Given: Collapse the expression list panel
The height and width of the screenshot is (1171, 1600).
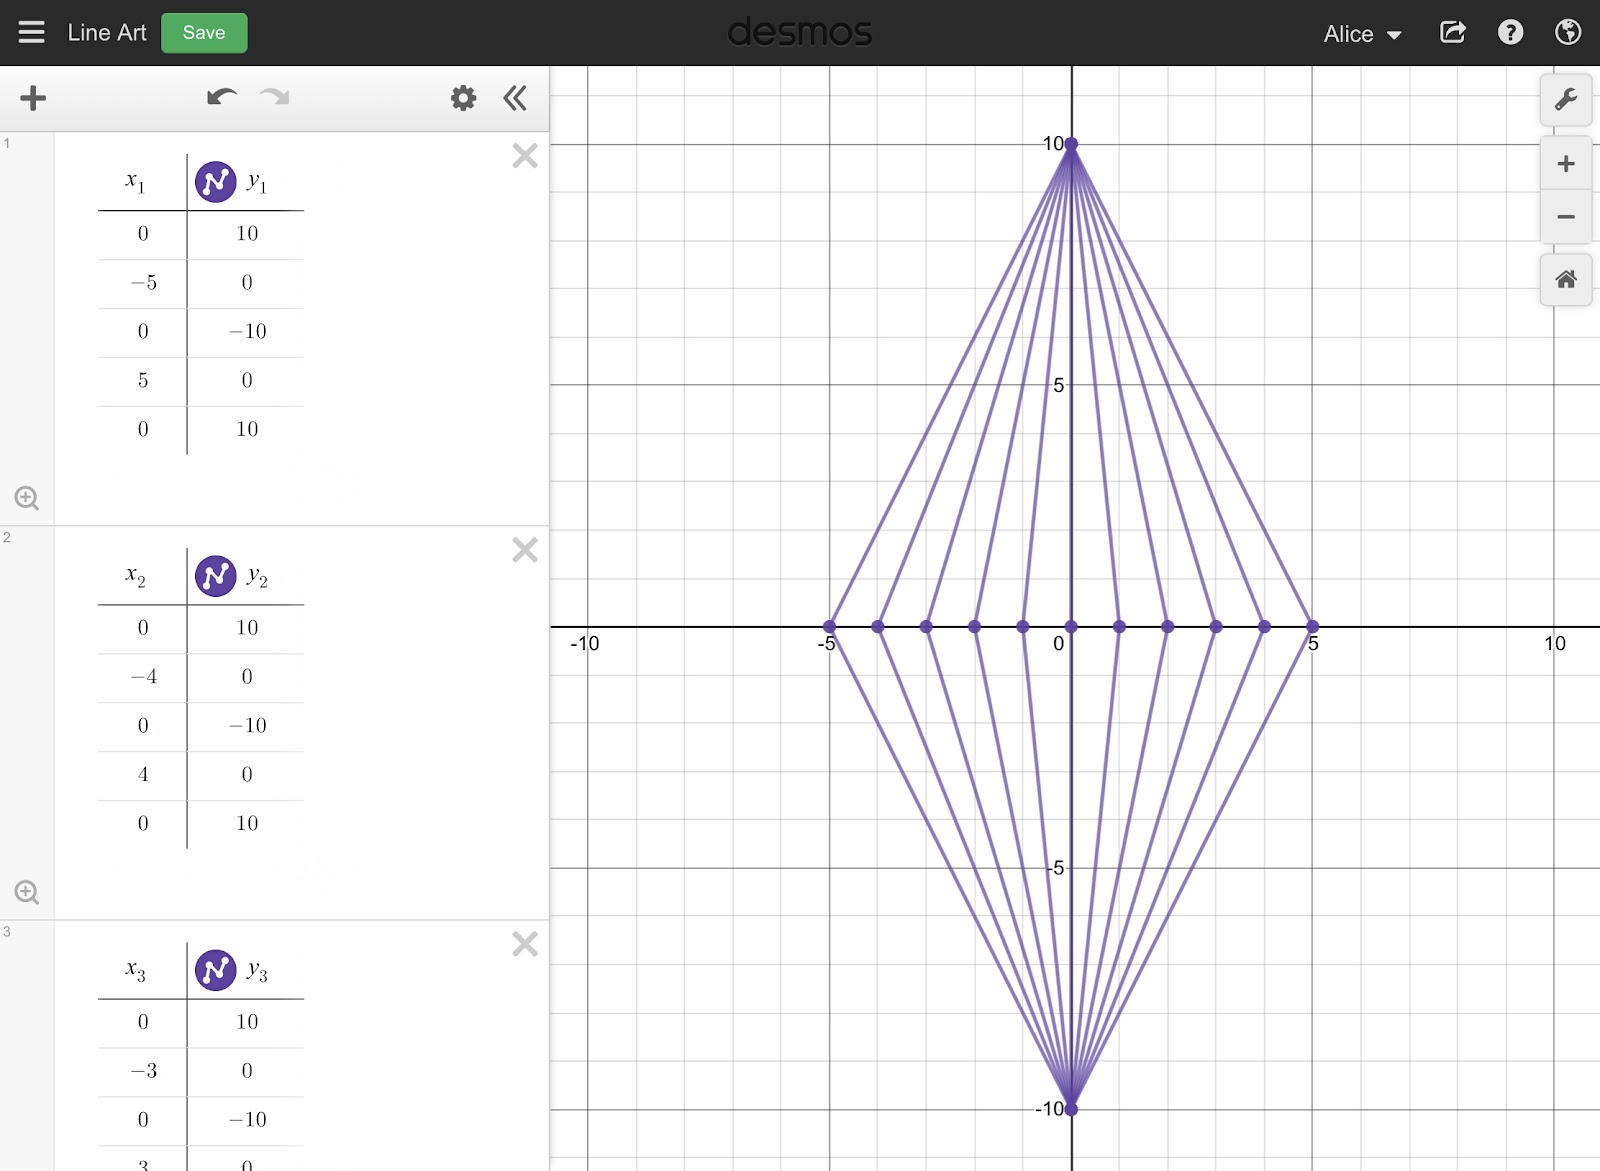Looking at the screenshot, I should pyautogui.click(x=515, y=98).
